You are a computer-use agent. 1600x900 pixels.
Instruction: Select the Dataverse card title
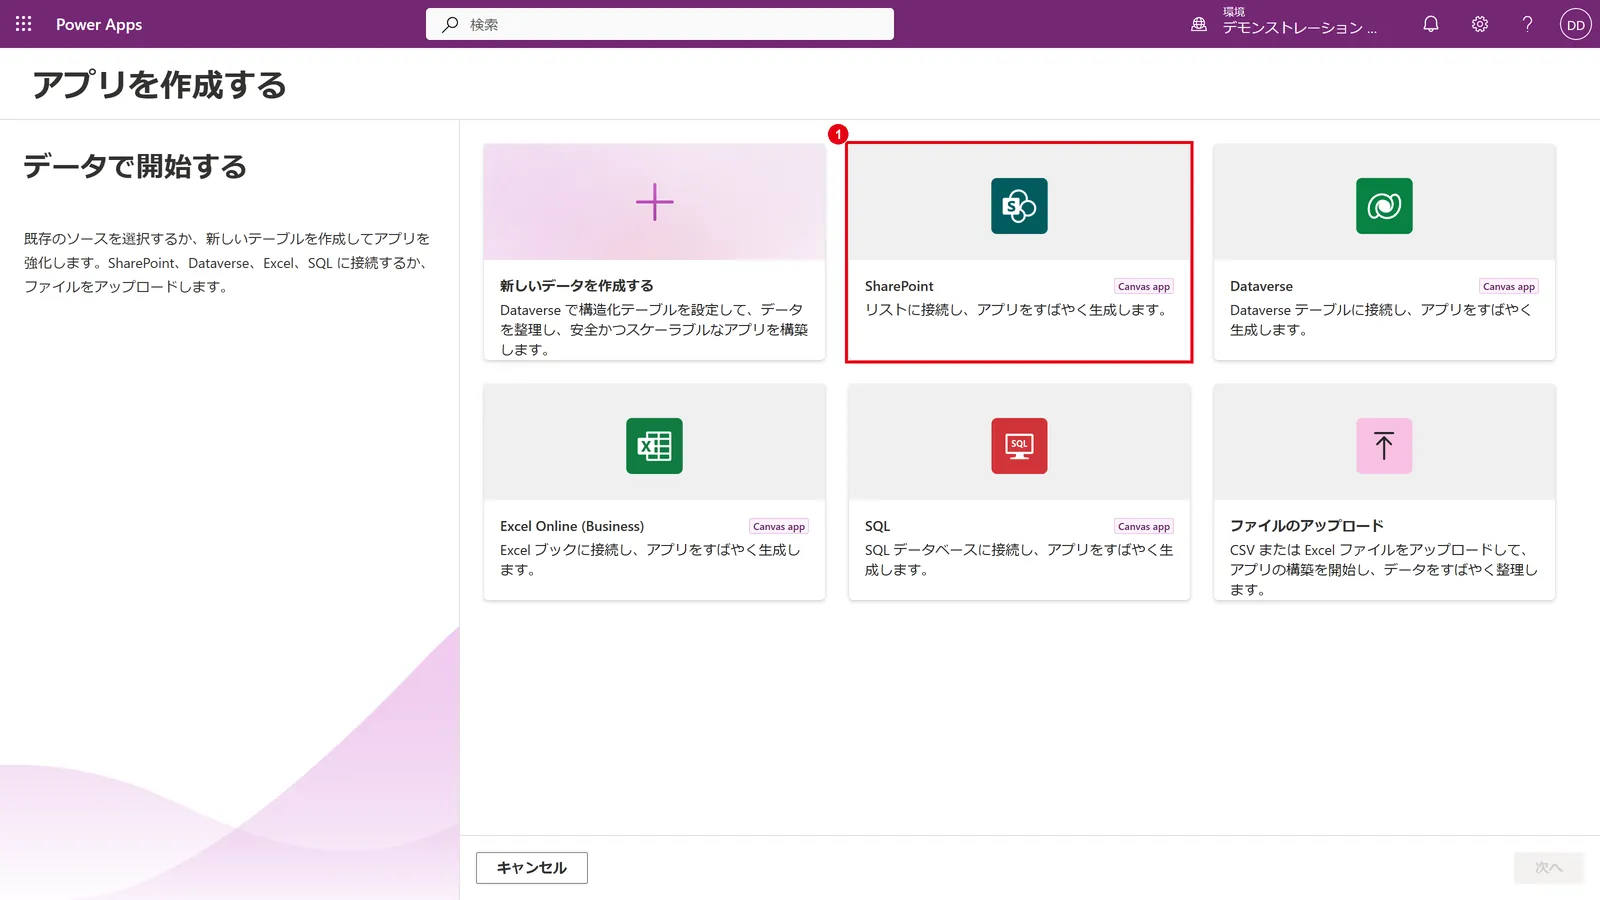tap(1261, 286)
